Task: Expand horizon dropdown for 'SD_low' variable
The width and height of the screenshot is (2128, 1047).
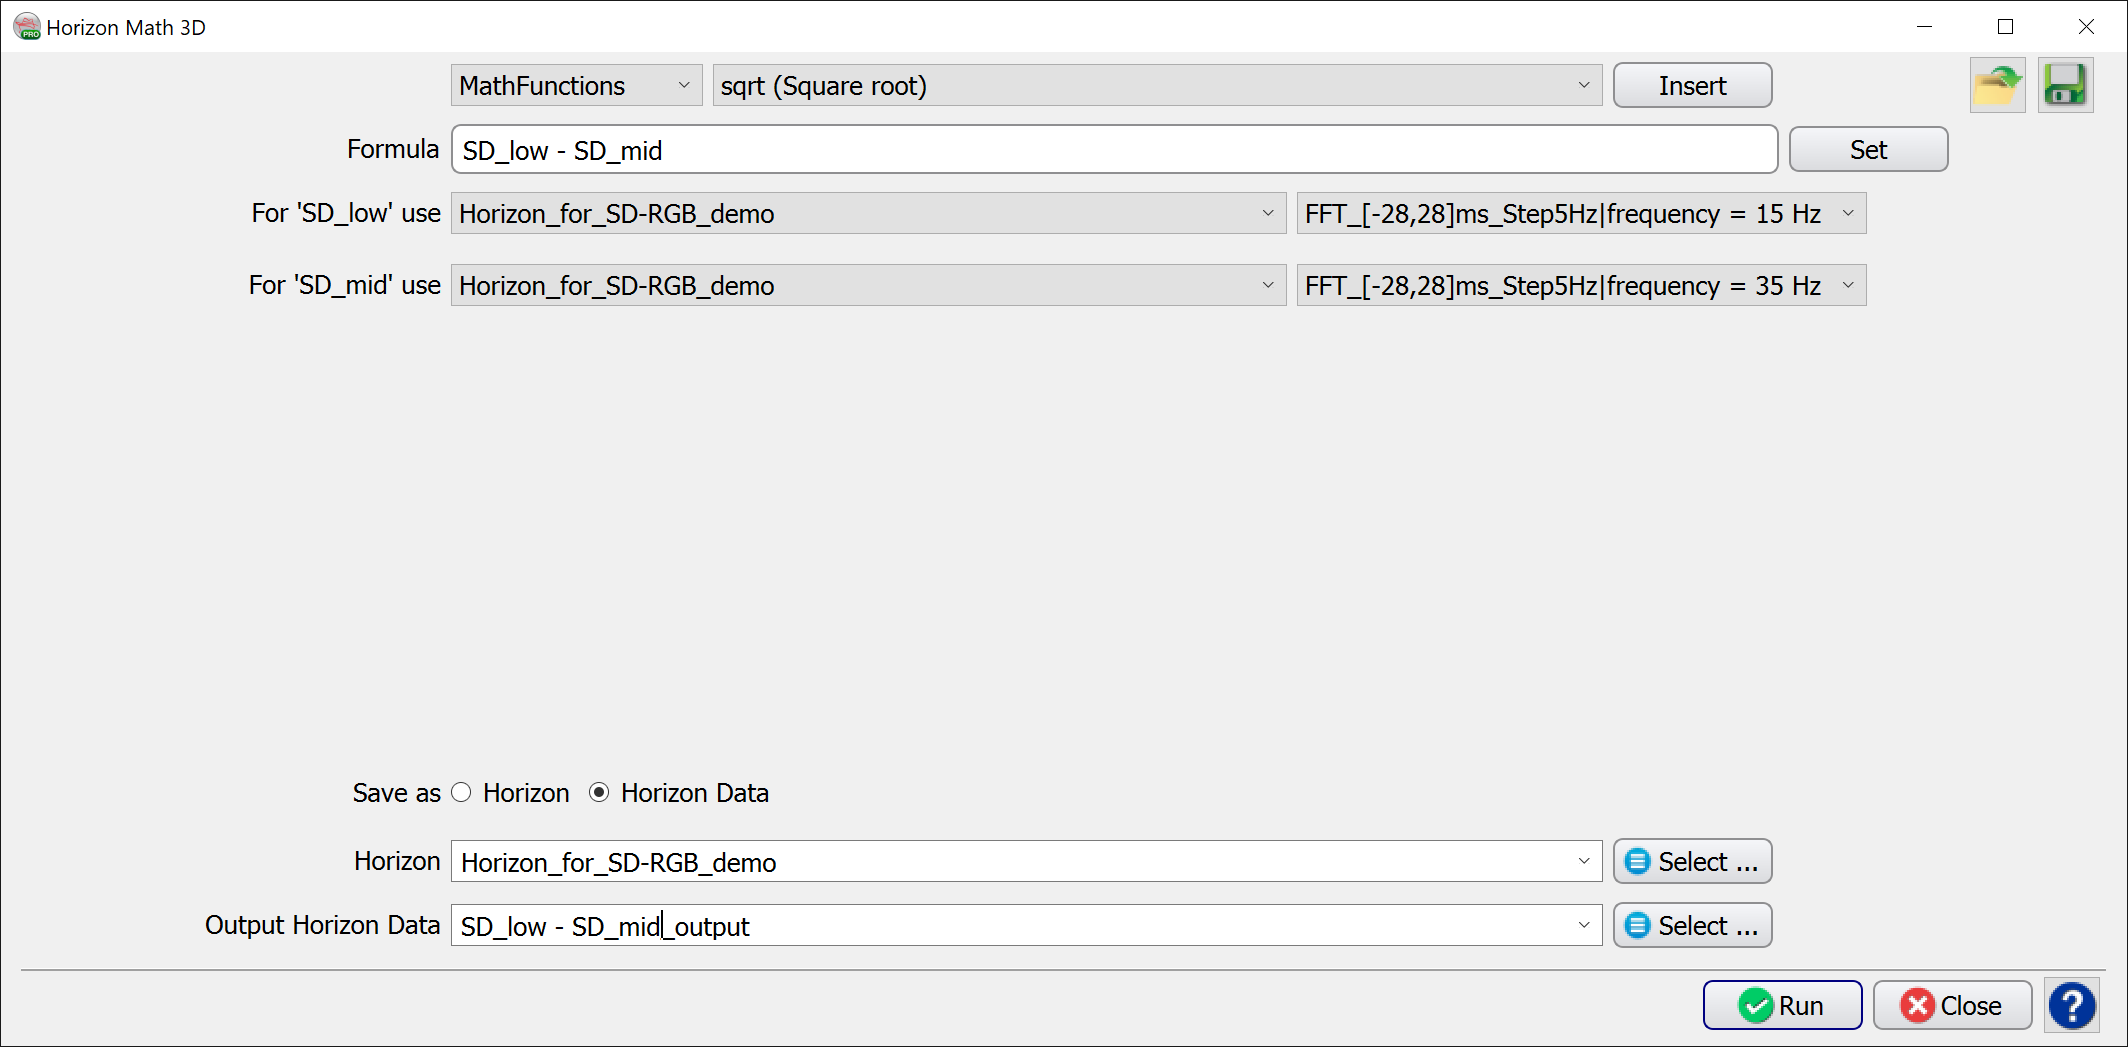Action: click(867, 214)
